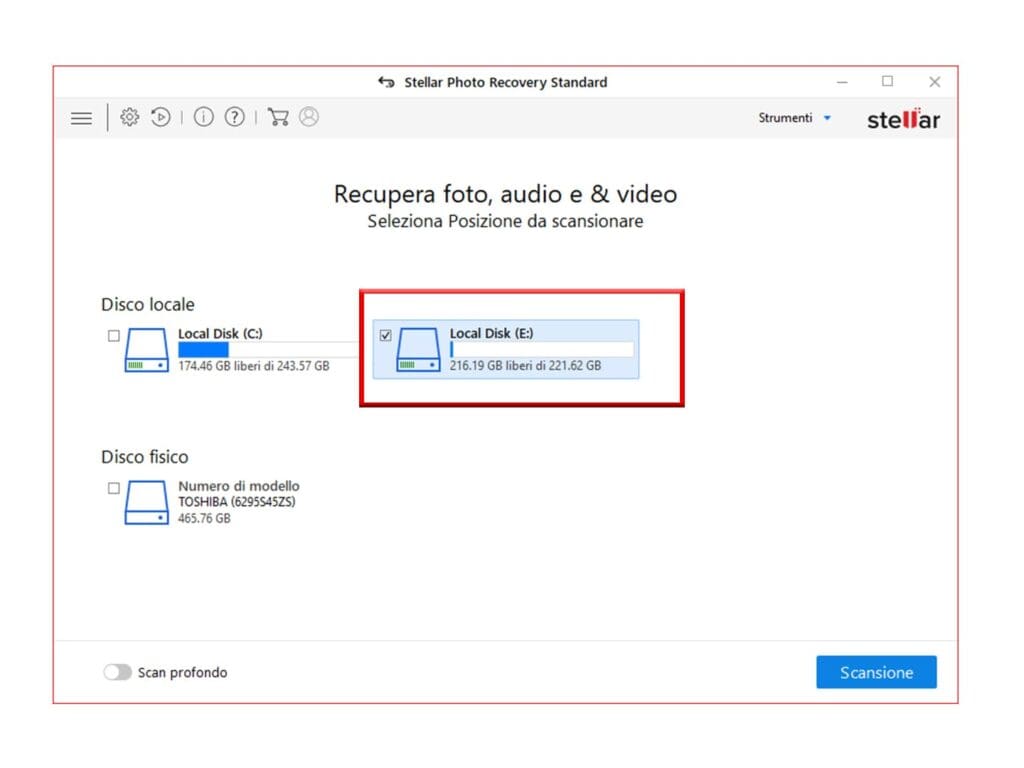The image size is (1024, 768).
Task: Click the resume recovery icon
Action: tap(161, 117)
